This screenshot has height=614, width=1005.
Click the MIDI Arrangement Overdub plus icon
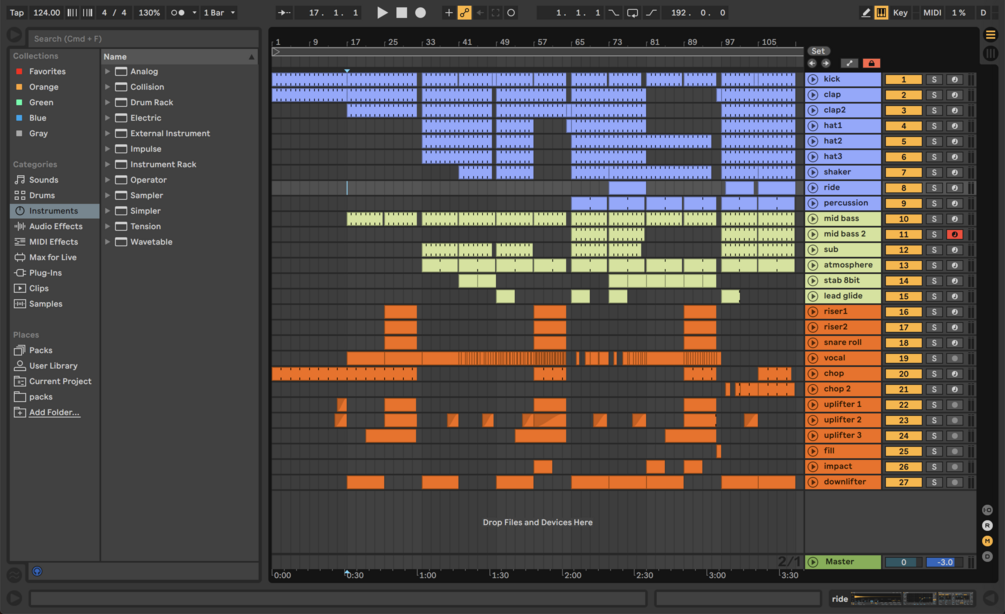[448, 12]
